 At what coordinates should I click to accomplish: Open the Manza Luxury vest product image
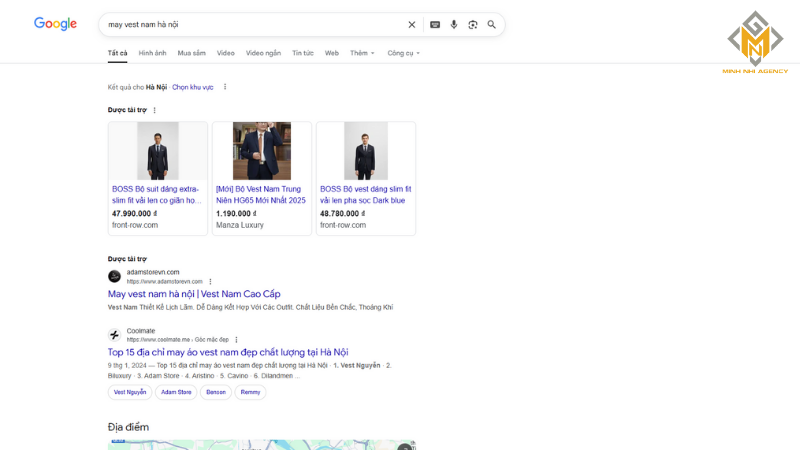(x=262, y=151)
